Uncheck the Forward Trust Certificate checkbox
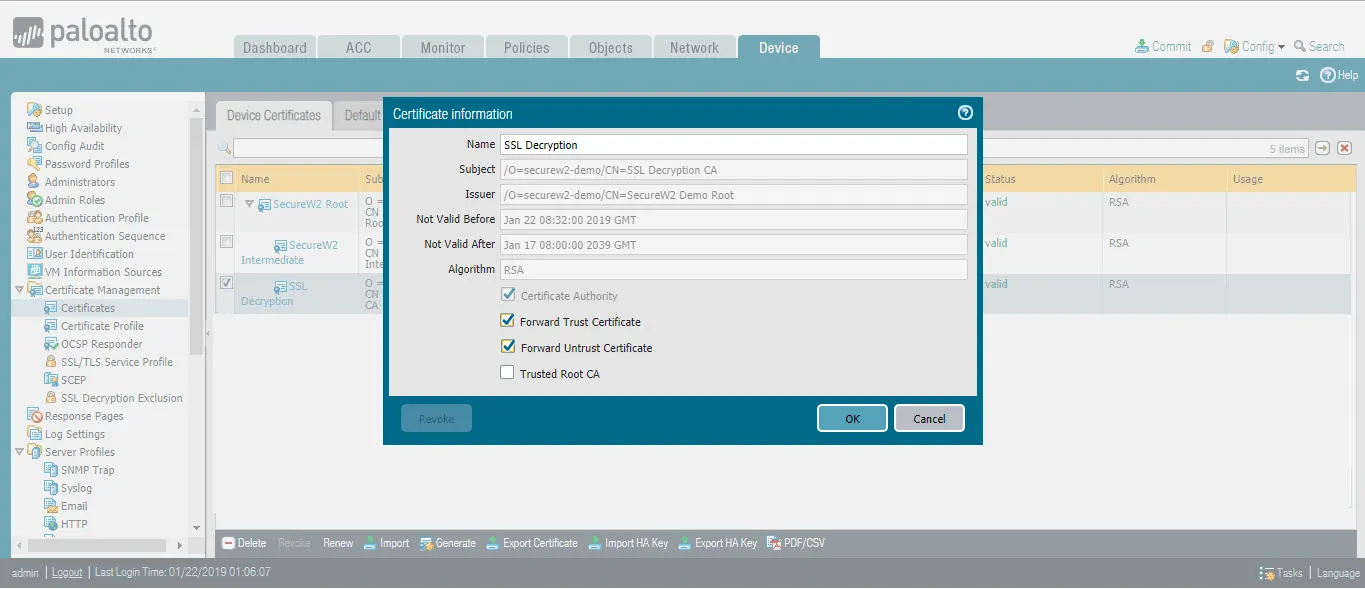1365x589 pixels. pyautogui.click(x=508, y=322)
